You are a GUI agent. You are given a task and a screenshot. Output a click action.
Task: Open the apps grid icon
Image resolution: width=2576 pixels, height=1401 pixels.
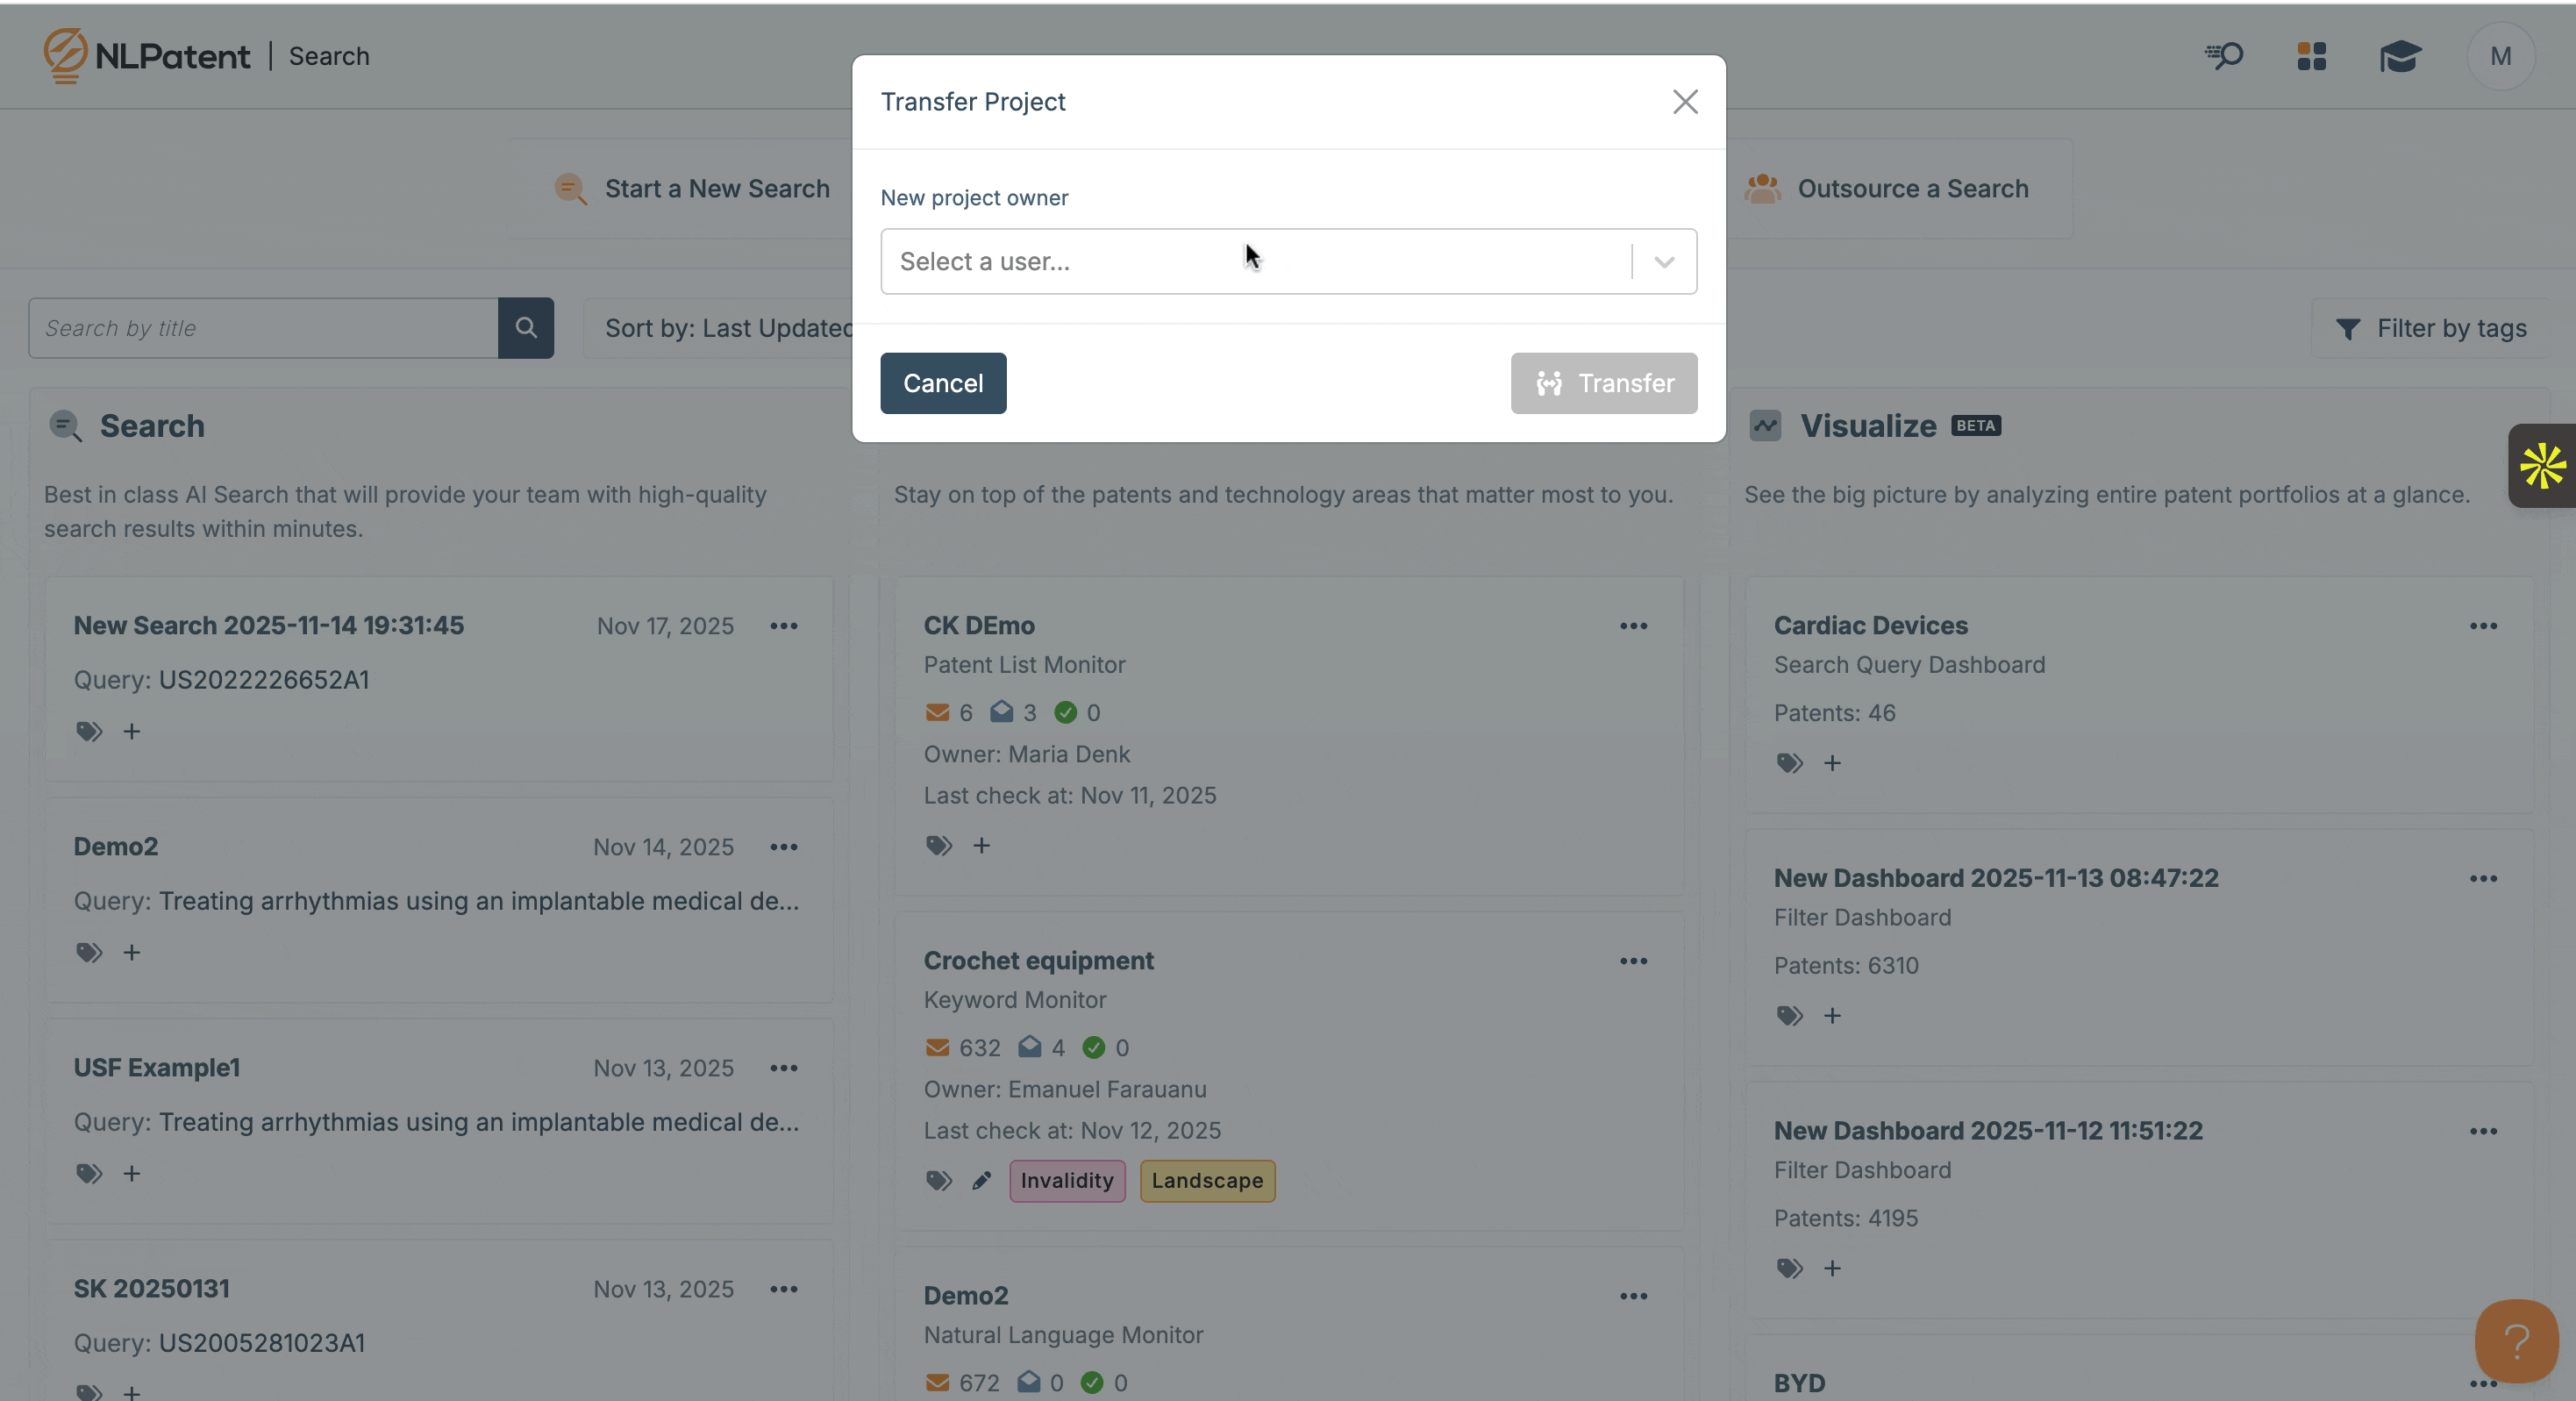point(2311,56)
